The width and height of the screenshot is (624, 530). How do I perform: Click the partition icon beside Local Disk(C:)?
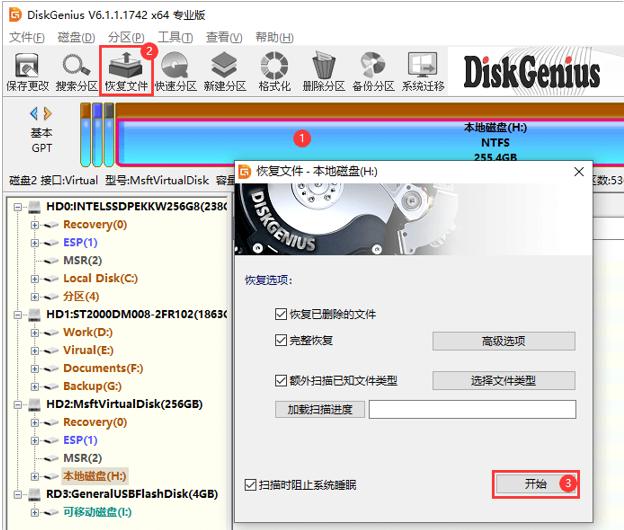click(51, 279)
